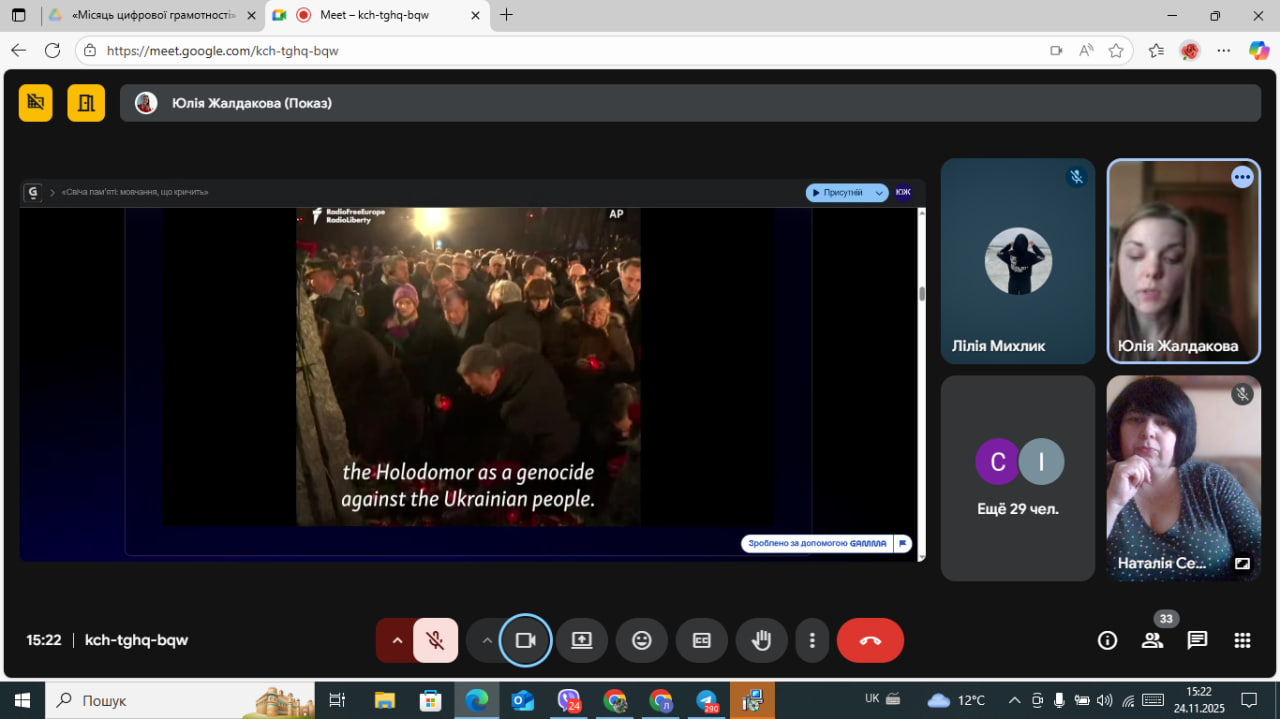Open options on Юлія Жалдакова's tile

pos(1242,177)
